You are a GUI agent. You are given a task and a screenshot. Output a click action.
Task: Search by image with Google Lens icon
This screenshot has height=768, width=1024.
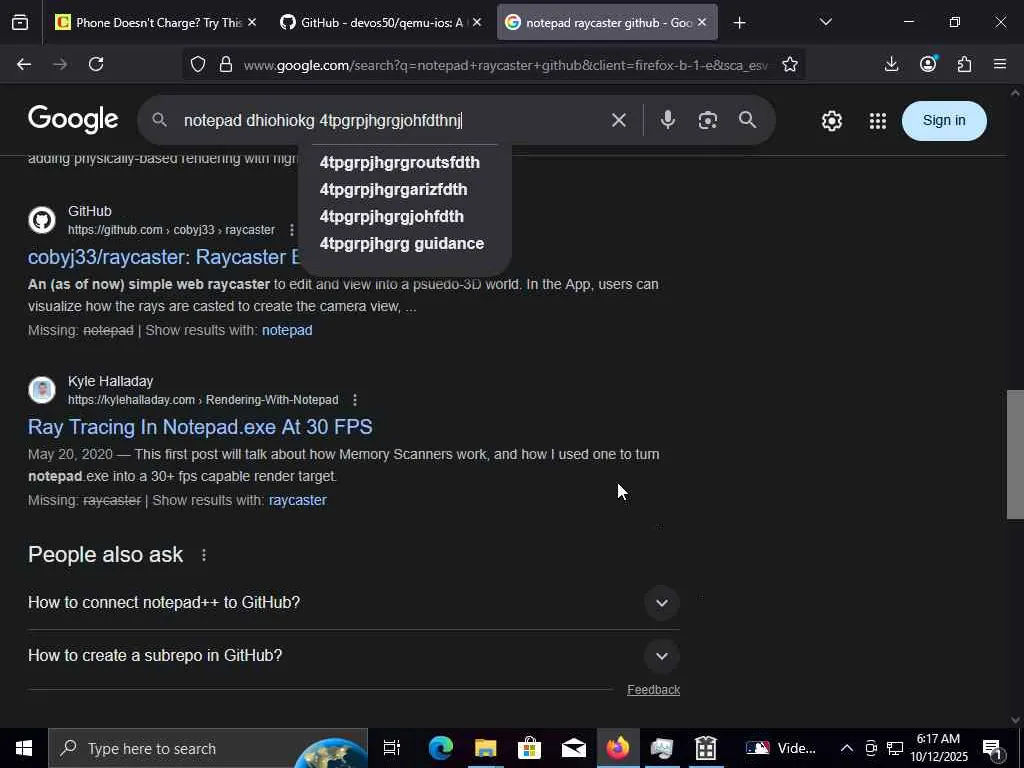tap(708, 120)
